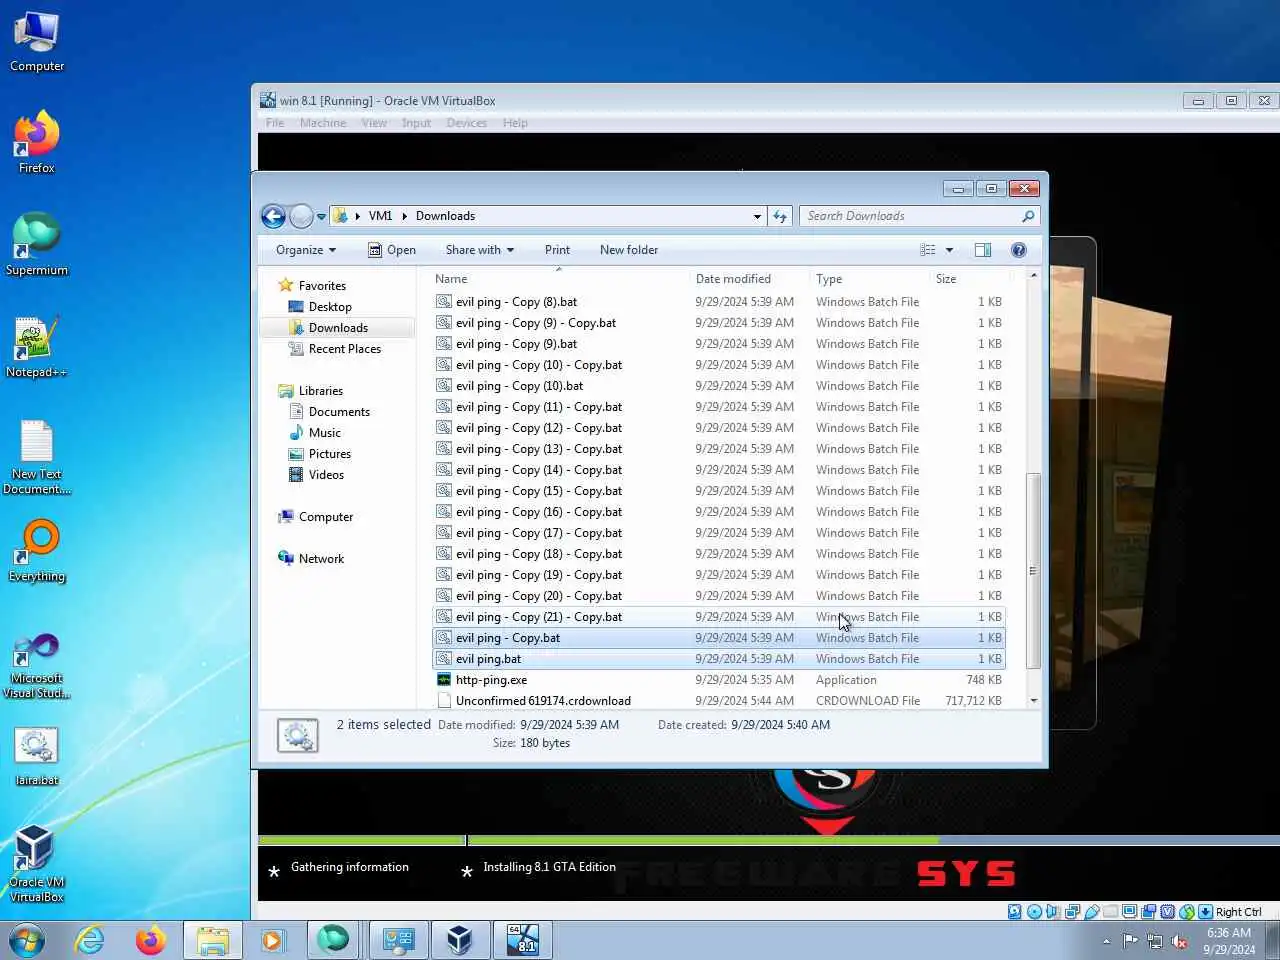
Task: Open the Machine menu in VirtualBox
Action: coord(323,123)
